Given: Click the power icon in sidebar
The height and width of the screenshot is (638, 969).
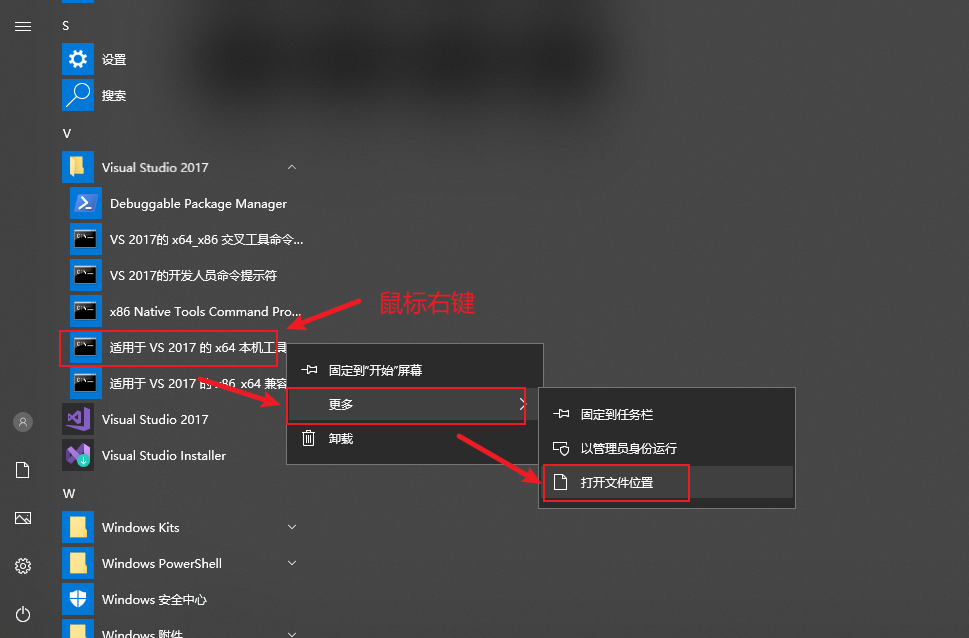Looking at the screenshot, I should click(x=23, y=614).
